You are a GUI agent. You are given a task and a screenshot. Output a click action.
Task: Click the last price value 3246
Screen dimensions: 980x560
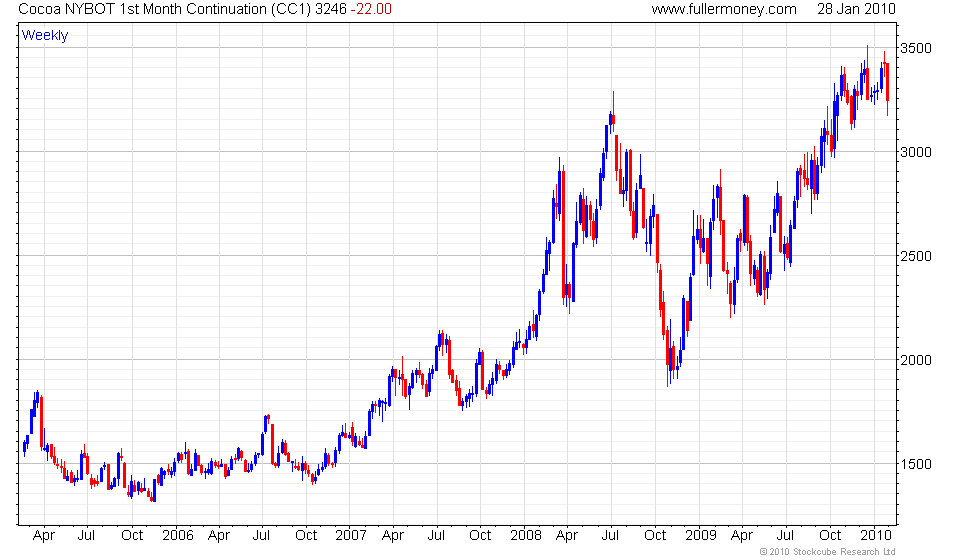pyautogui.click(x=331, y=9)
